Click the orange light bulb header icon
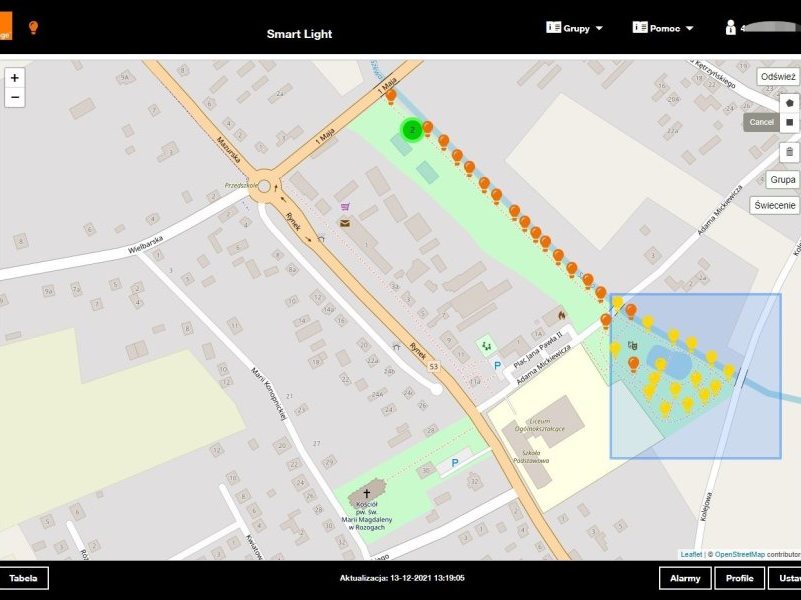This screenshot has height=600, width=801. coord(33,28)
